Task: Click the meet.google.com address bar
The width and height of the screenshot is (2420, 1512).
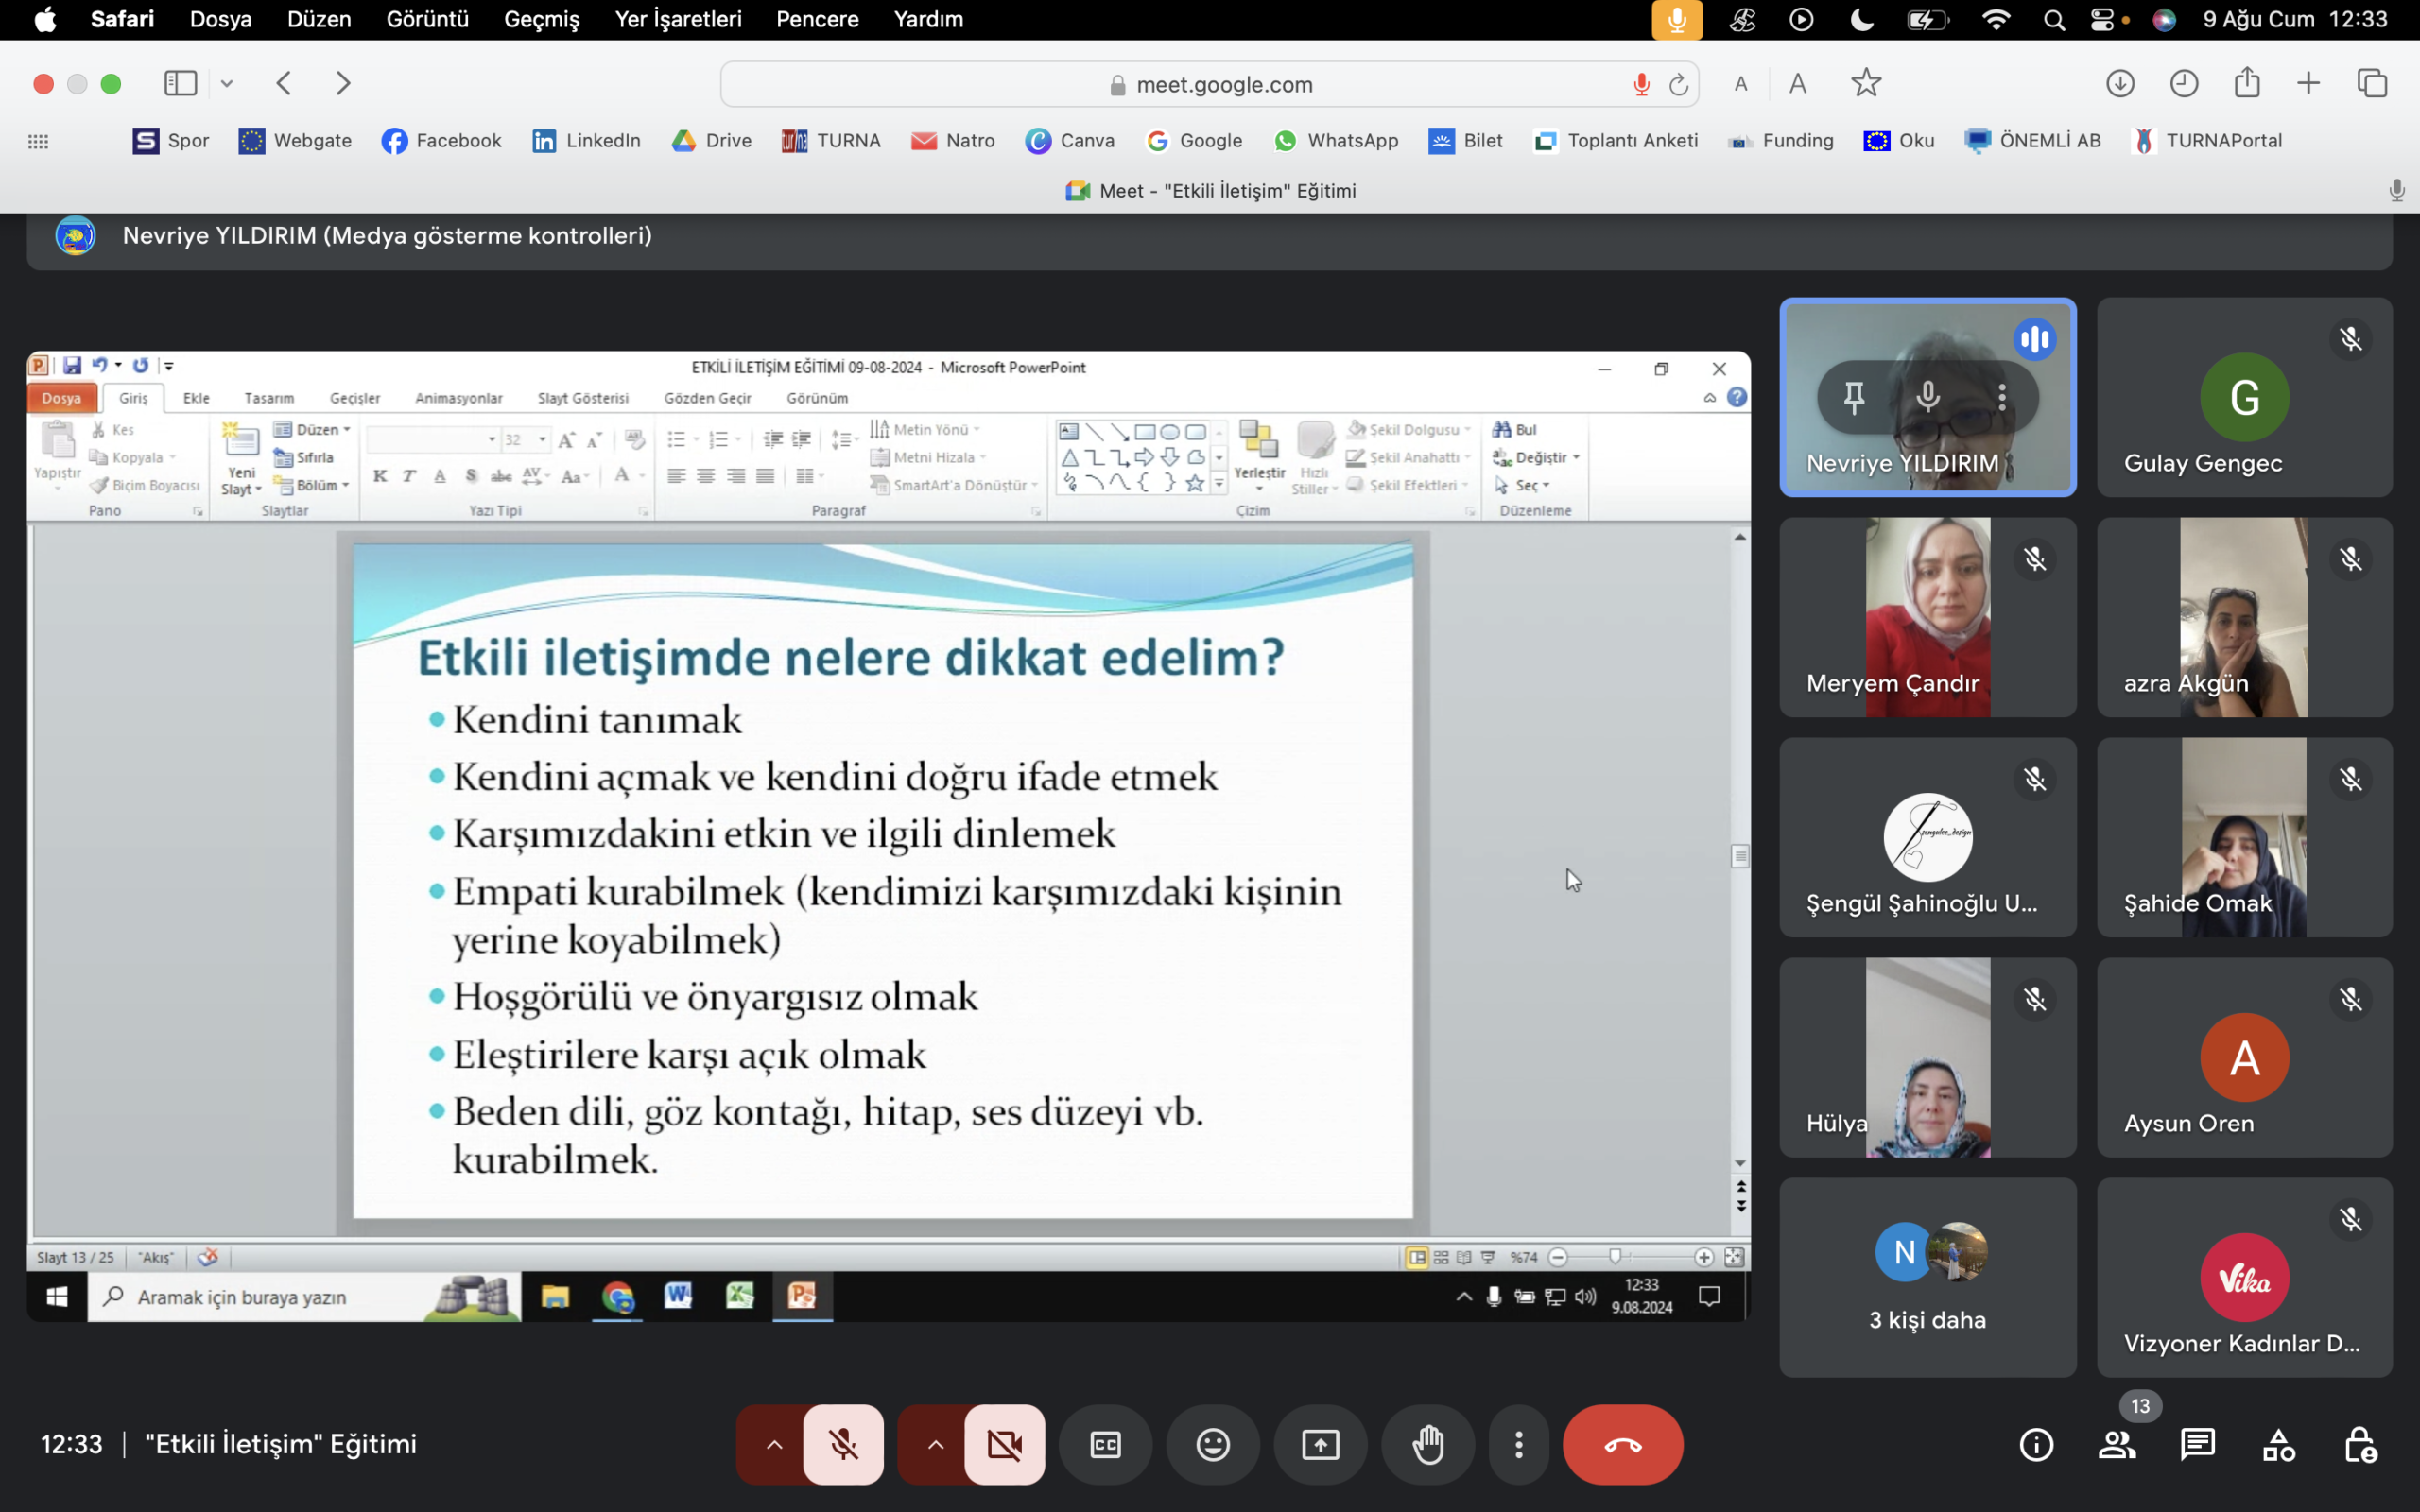Action: 1223,85
